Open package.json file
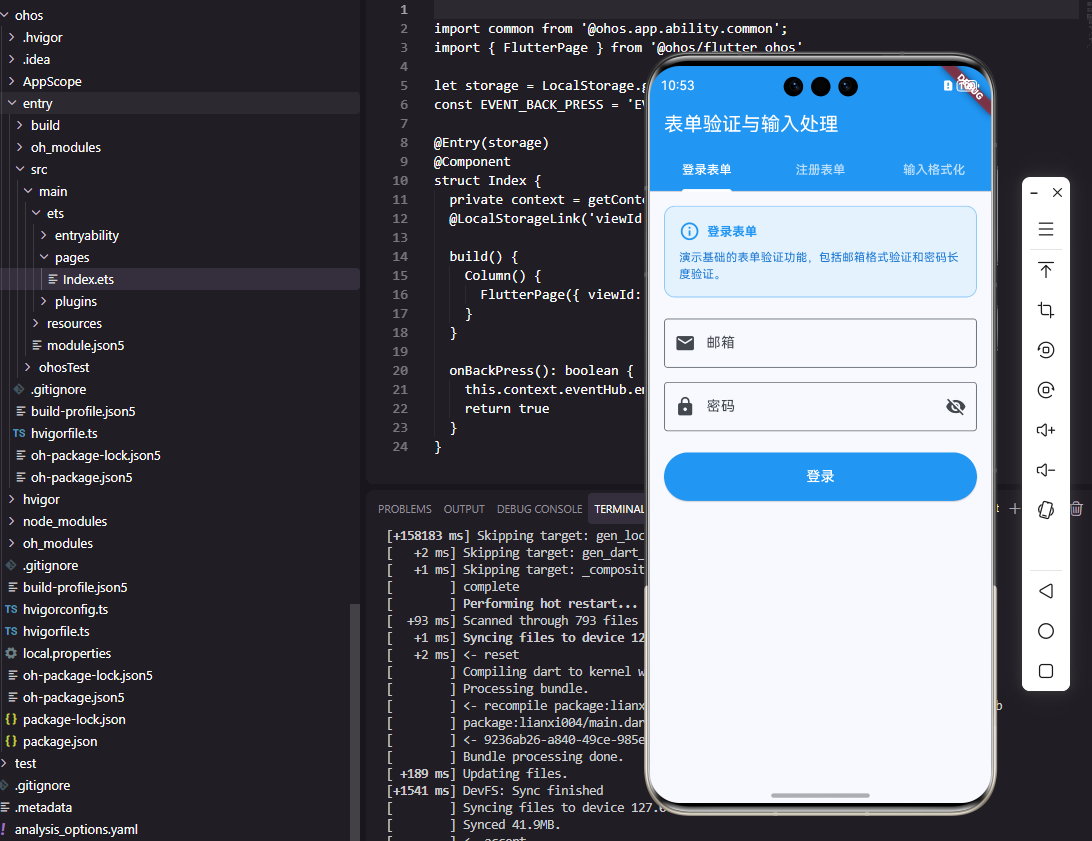This screenshot has height=841, width=1092. tap(60, 741)
